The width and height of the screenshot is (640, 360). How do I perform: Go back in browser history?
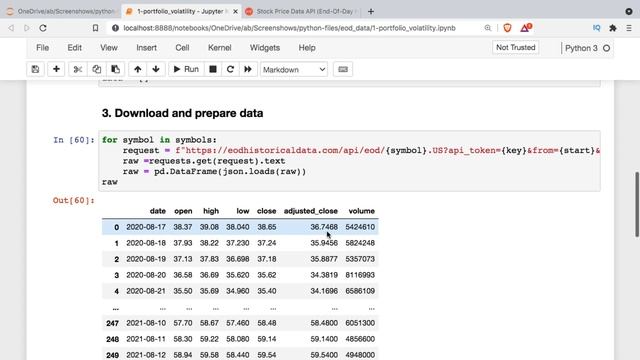tap(11, 28)
